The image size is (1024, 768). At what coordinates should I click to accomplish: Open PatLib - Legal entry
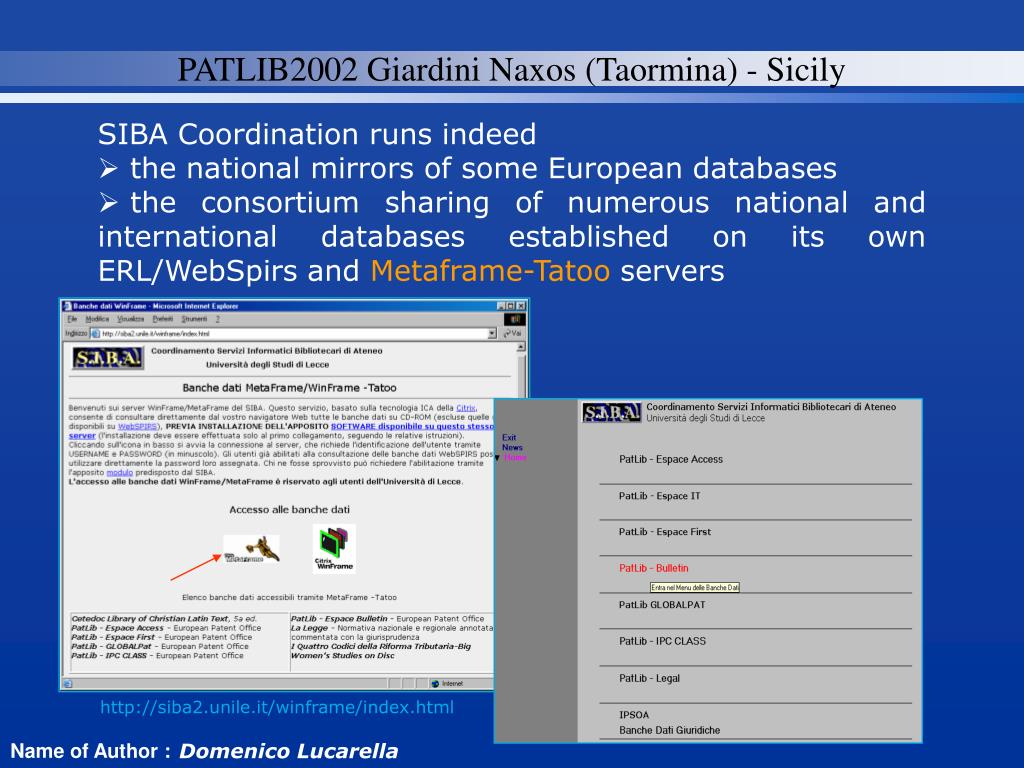(x=649, y=679)
